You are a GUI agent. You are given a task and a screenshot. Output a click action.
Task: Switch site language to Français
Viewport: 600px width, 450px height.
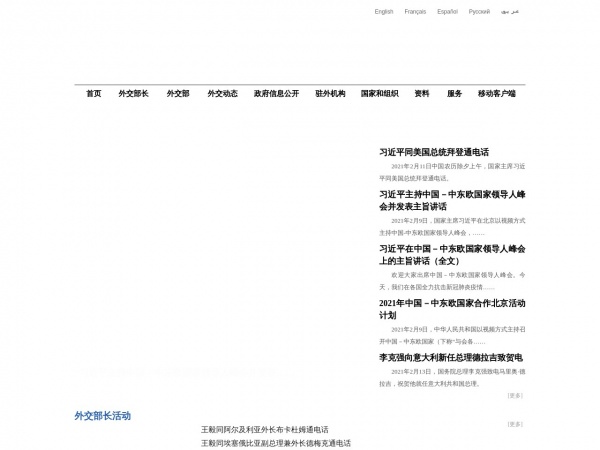pyautogui.click(x=415, y=11)
